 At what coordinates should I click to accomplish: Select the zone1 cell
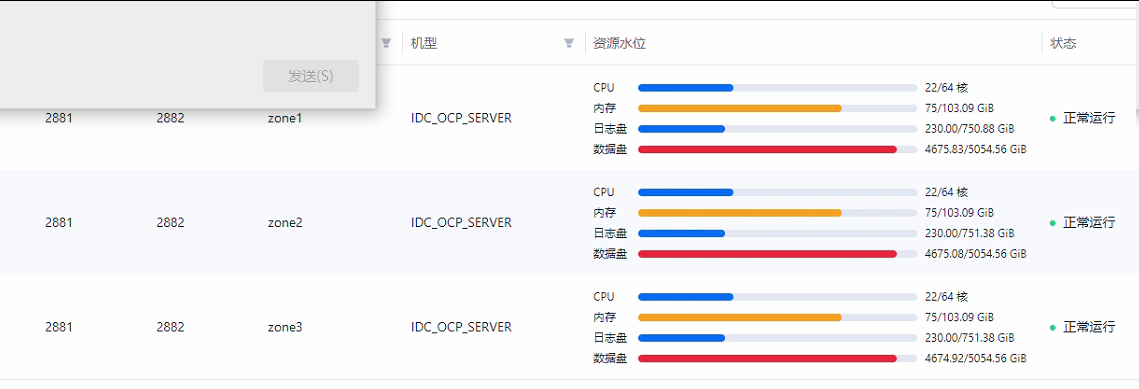click(x=285, y=118)
